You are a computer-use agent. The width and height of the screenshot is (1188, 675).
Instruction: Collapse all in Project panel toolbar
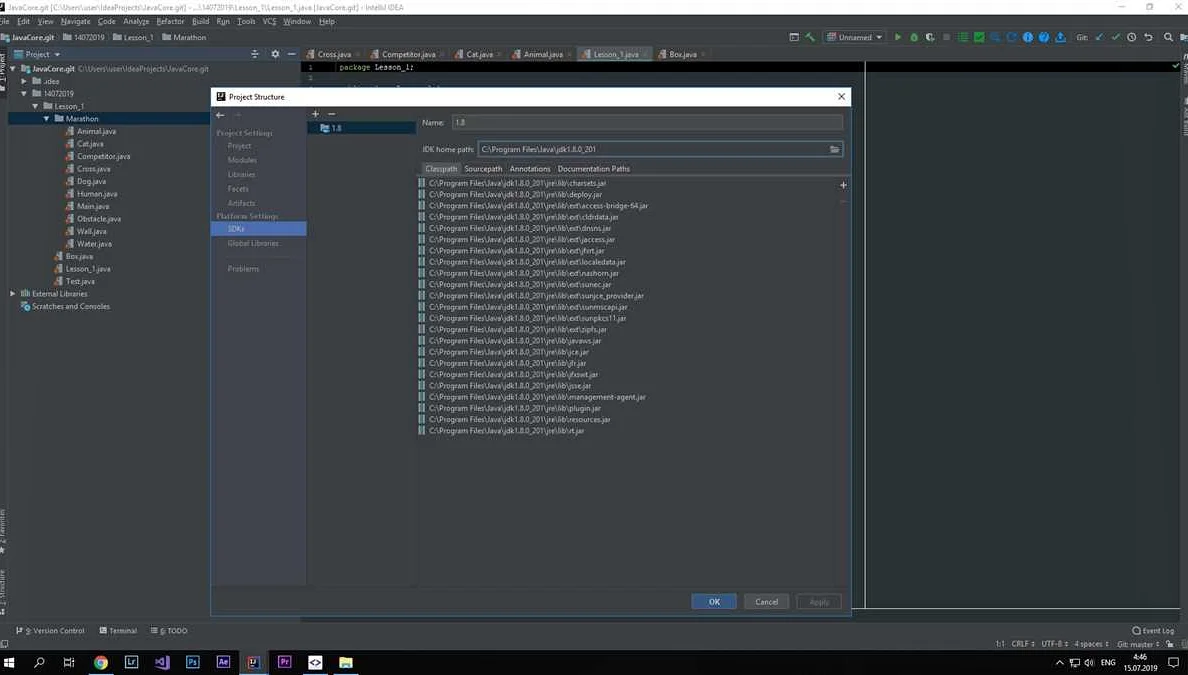(x=255, y=54)
